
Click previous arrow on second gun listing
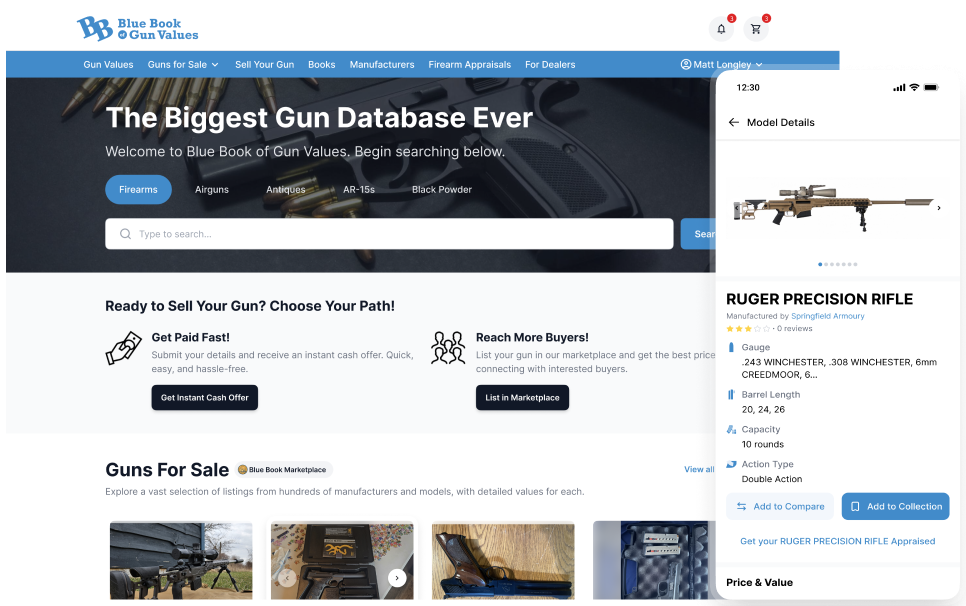(287, 578)
